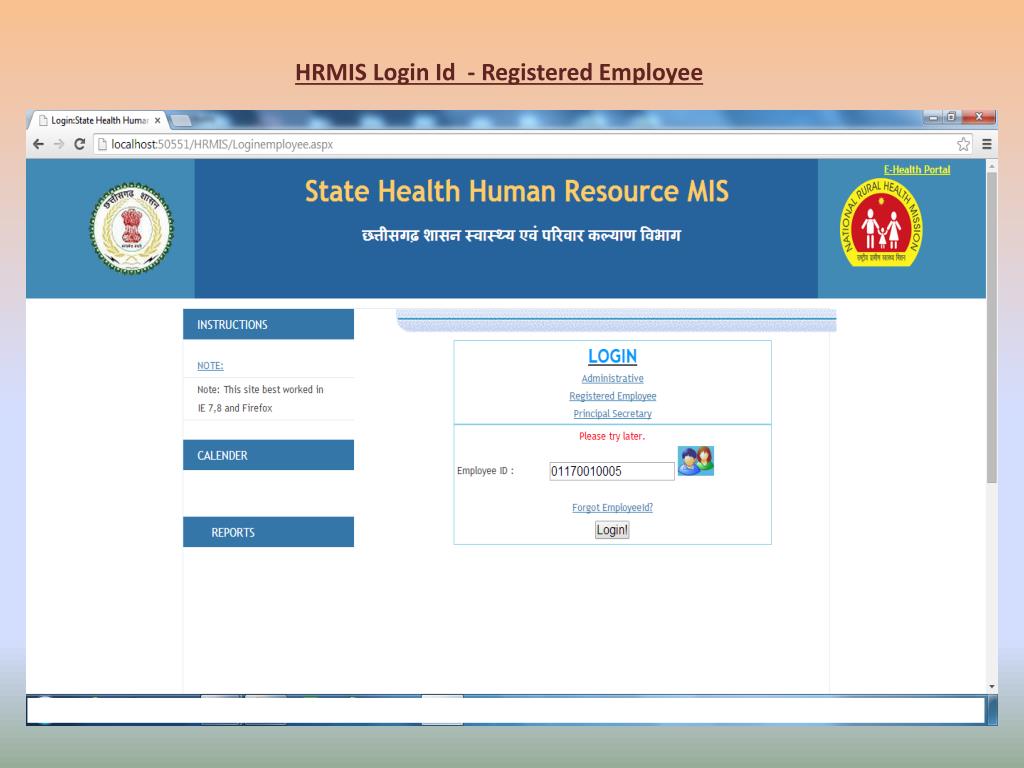
Task: Choose the Administrative login link
Action: pyautogui.click(x=613, y=379)
